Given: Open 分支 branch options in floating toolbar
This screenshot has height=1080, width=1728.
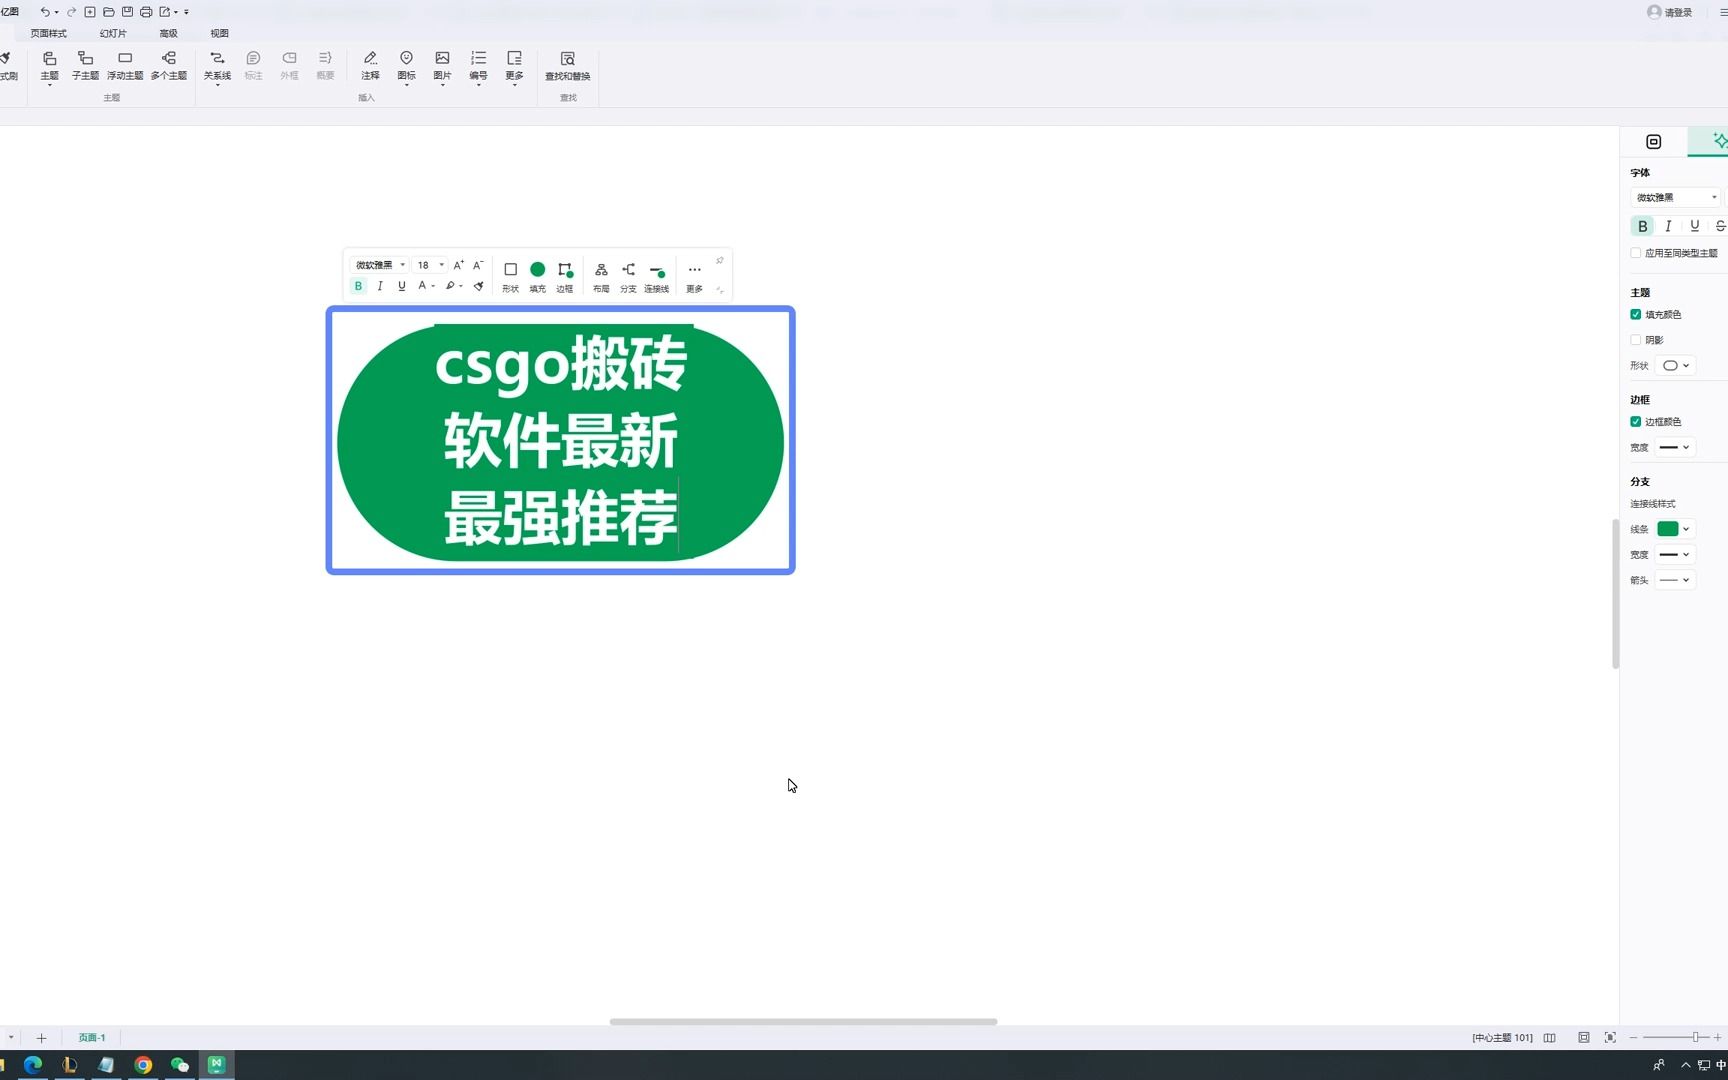Looking at the screenshot, I should [x=628, y=277].
